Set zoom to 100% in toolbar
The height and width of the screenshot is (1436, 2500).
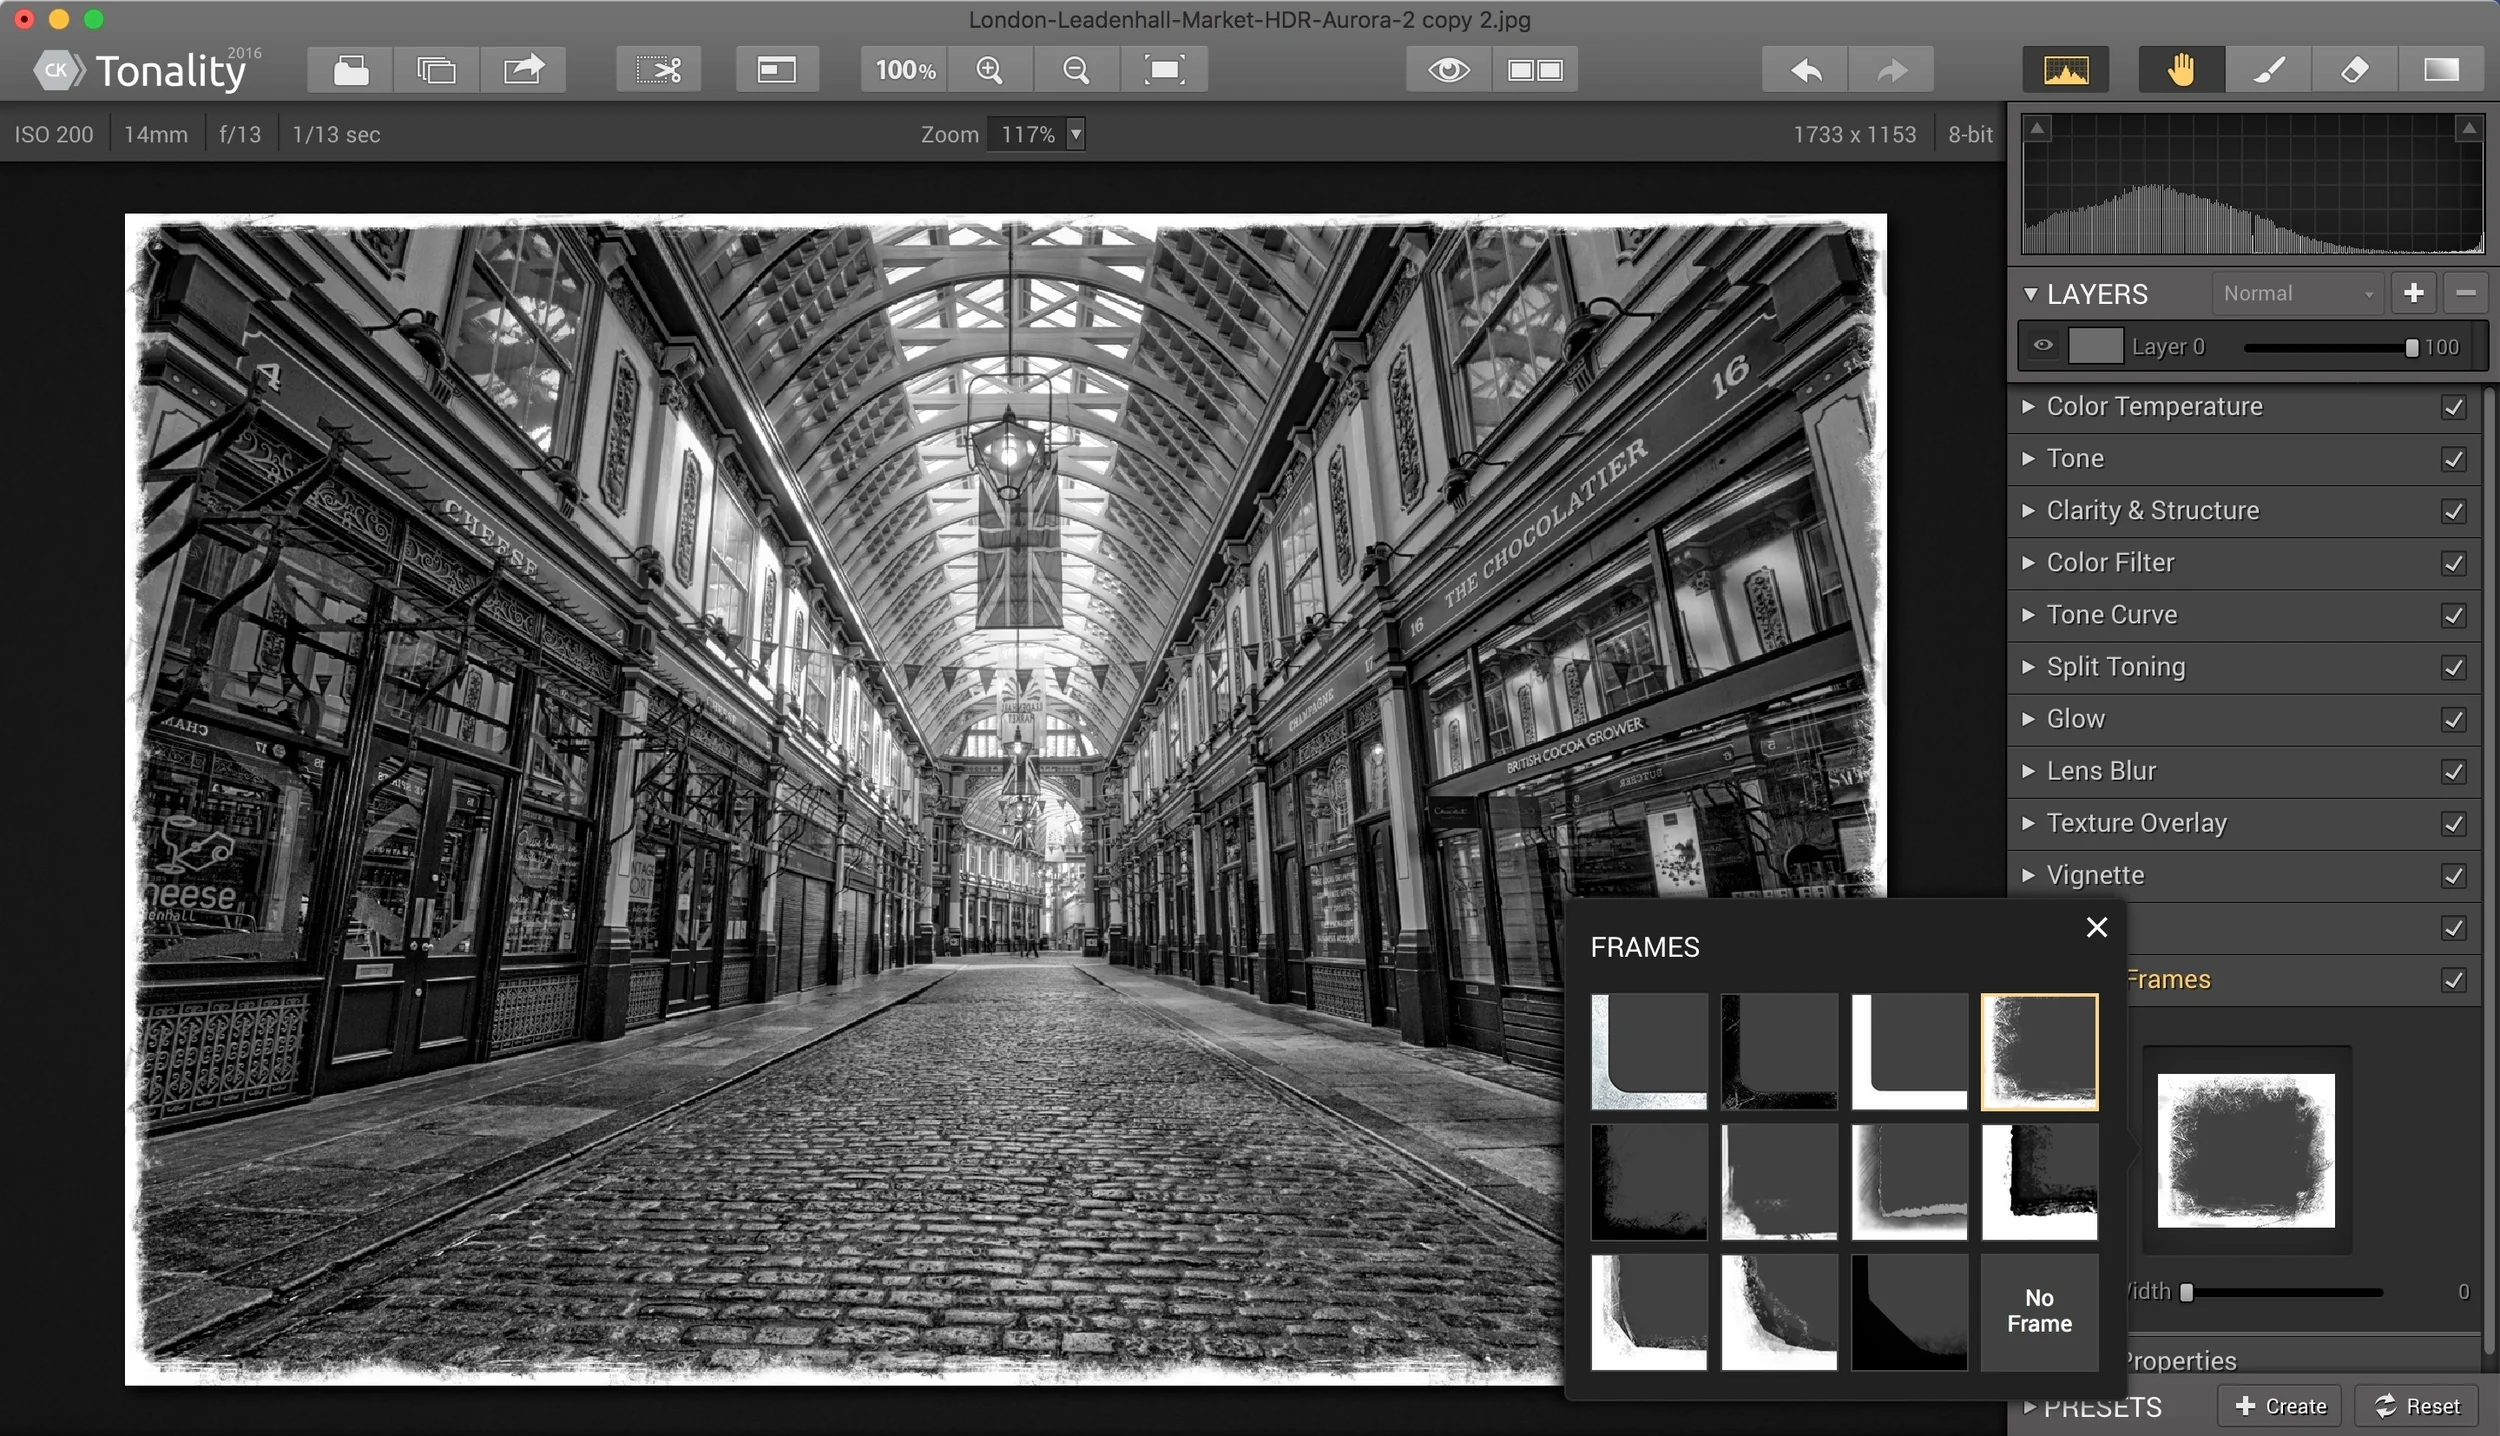coord(905,70)
